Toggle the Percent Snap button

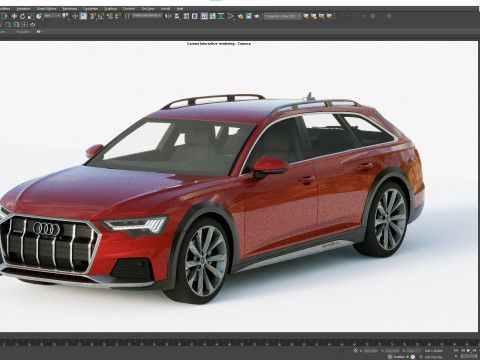pyautogui.click(x=110, y=16)
